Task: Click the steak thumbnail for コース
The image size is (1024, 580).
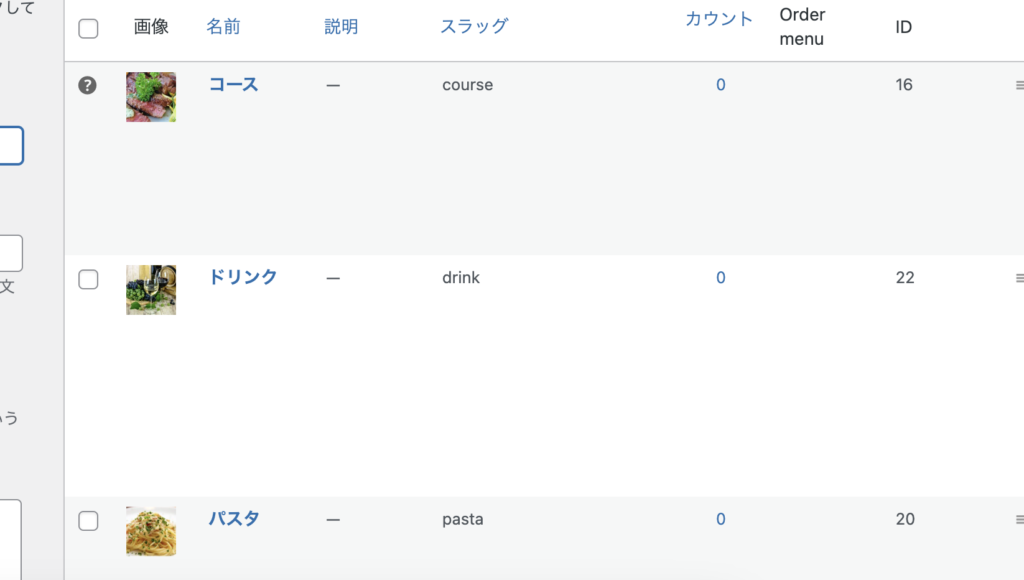Action: click(151, 97)
